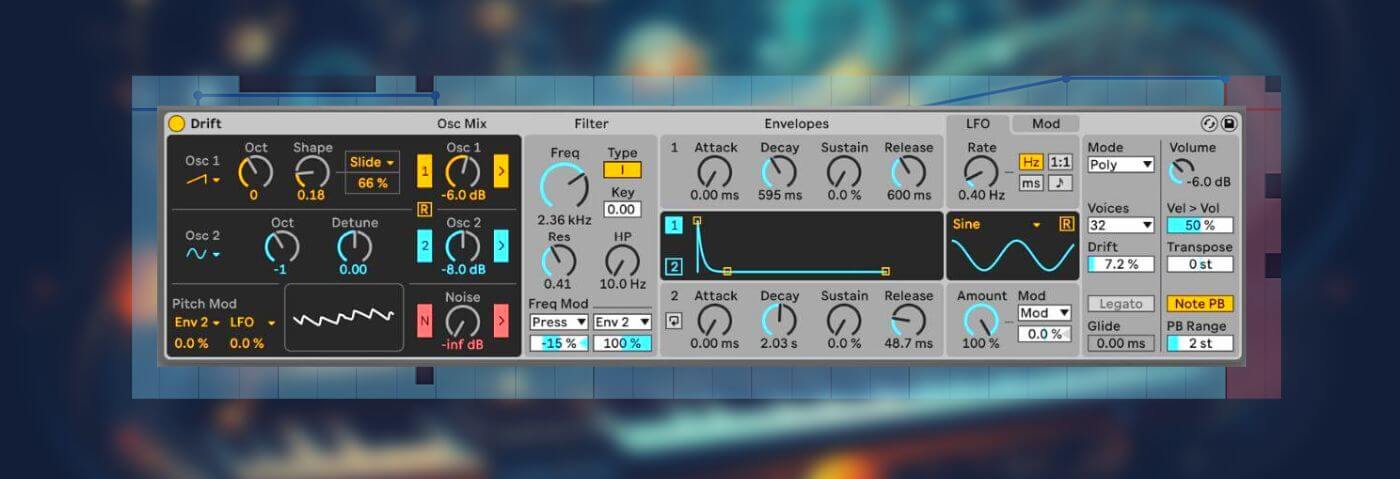Toggle Osc 2 through-filter arrow button
Screen dimensions: 1400x479
point(501,245)
